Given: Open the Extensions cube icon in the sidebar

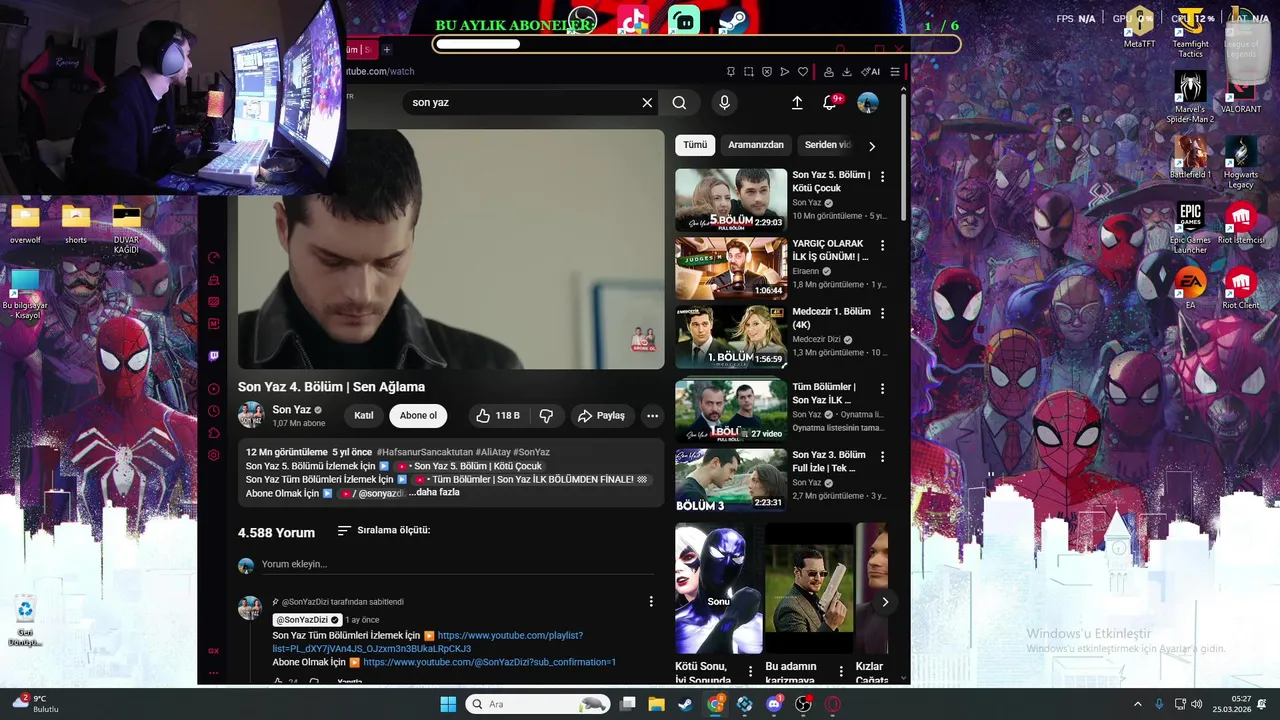Looking at the screenshot, I should 213,433.
